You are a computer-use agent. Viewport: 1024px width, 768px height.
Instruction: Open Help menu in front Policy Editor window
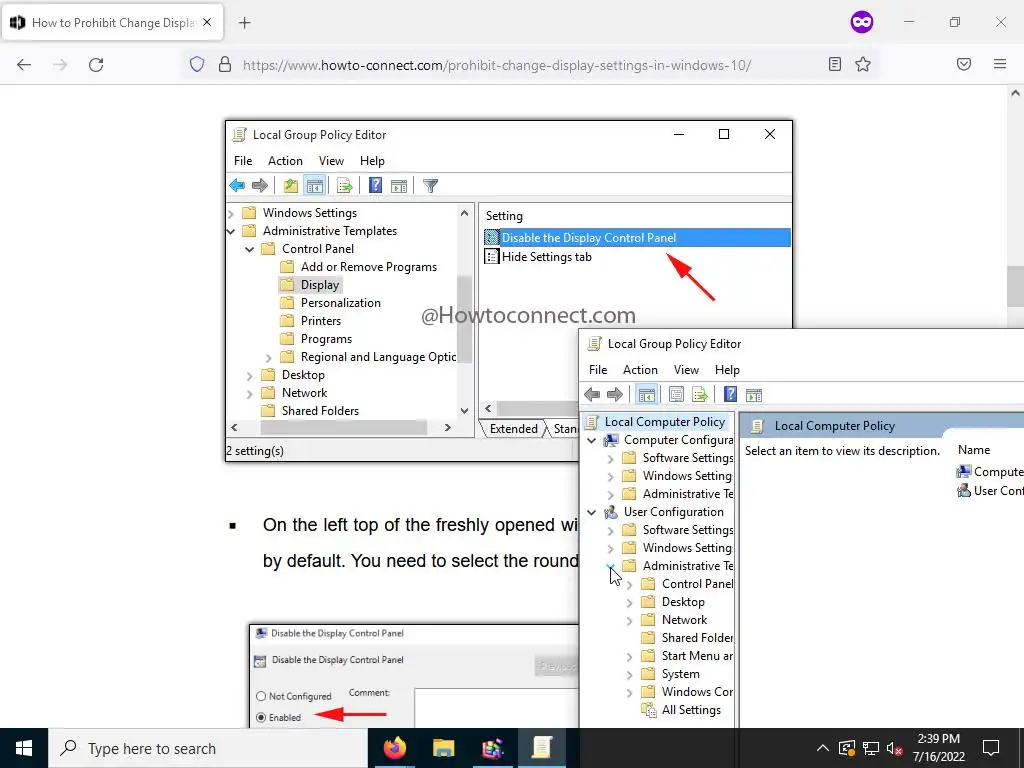[x=727, y=370]
